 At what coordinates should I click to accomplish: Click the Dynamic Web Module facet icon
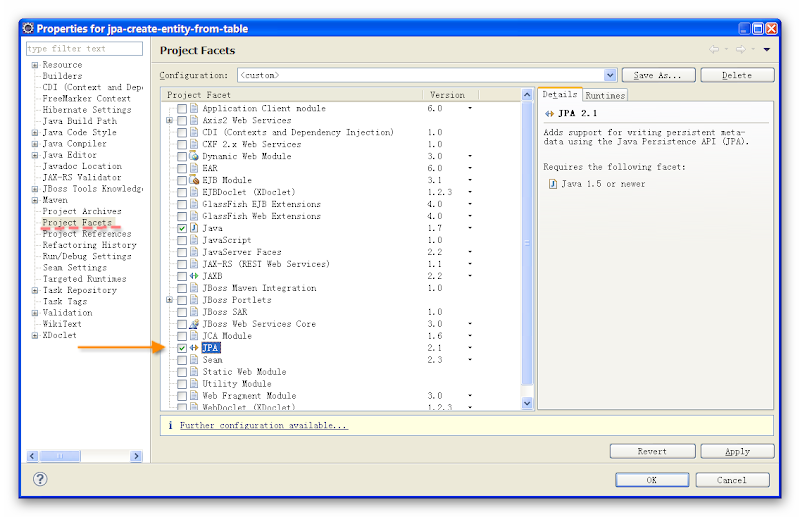[194, 156]
